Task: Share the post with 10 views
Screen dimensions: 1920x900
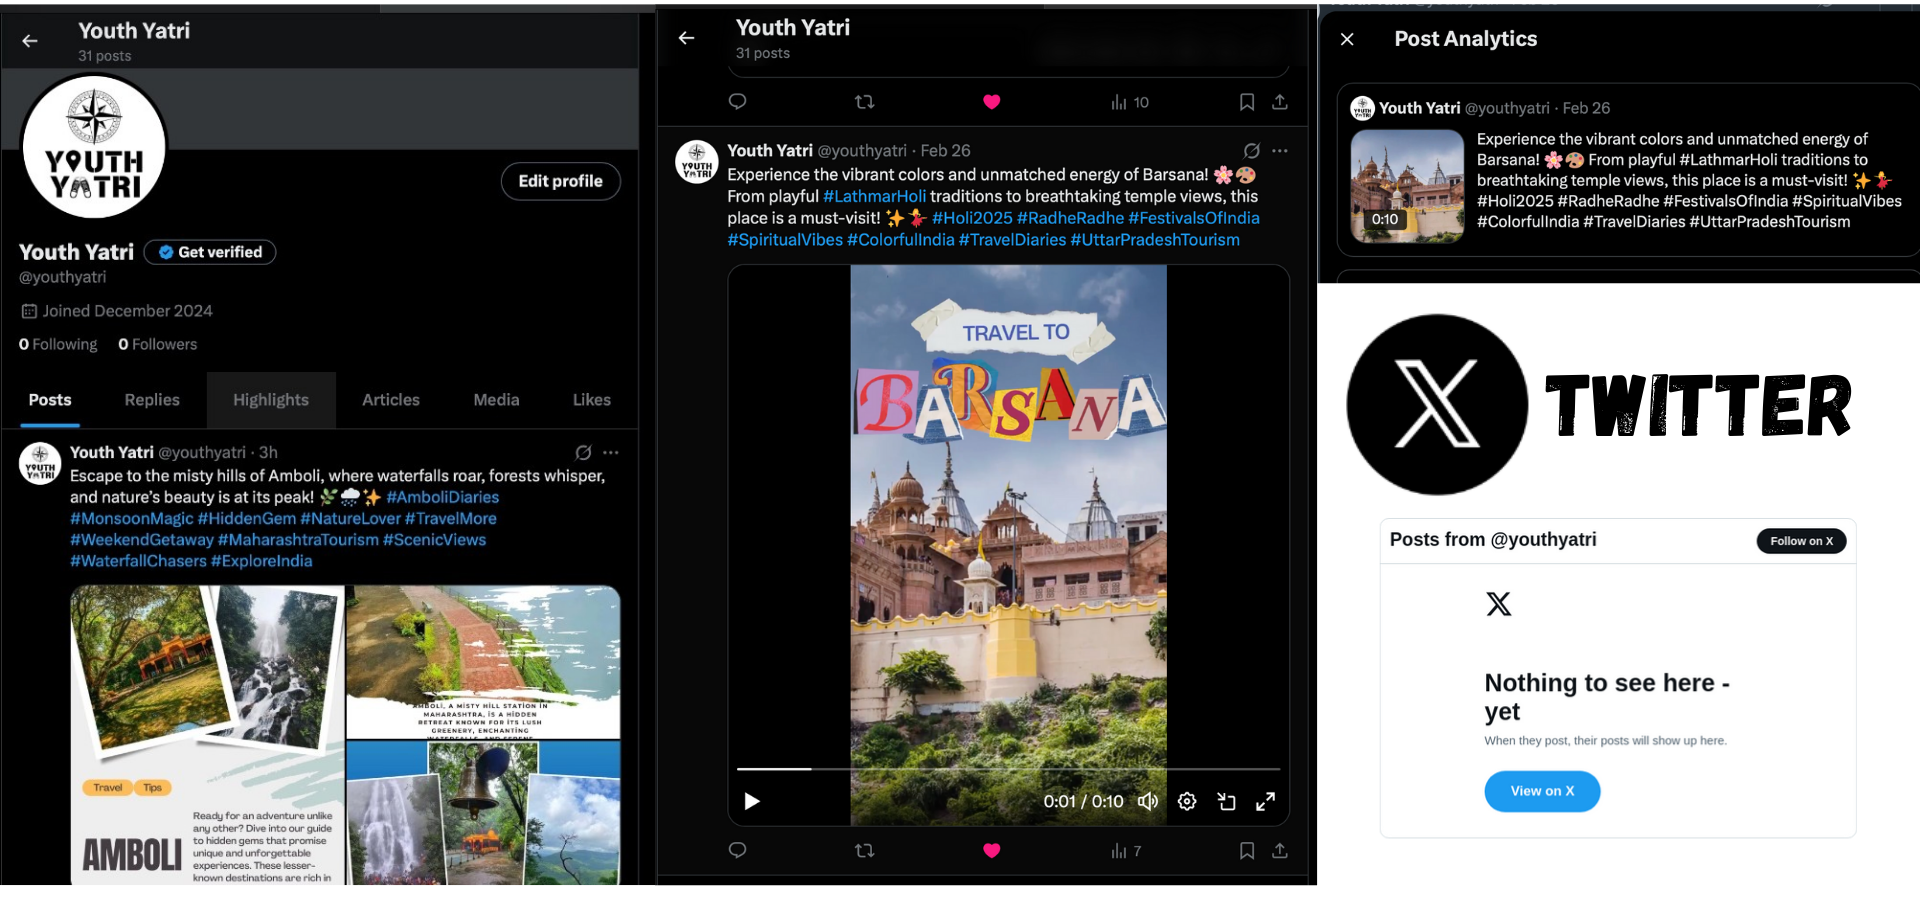Action: click(1280, 102)
